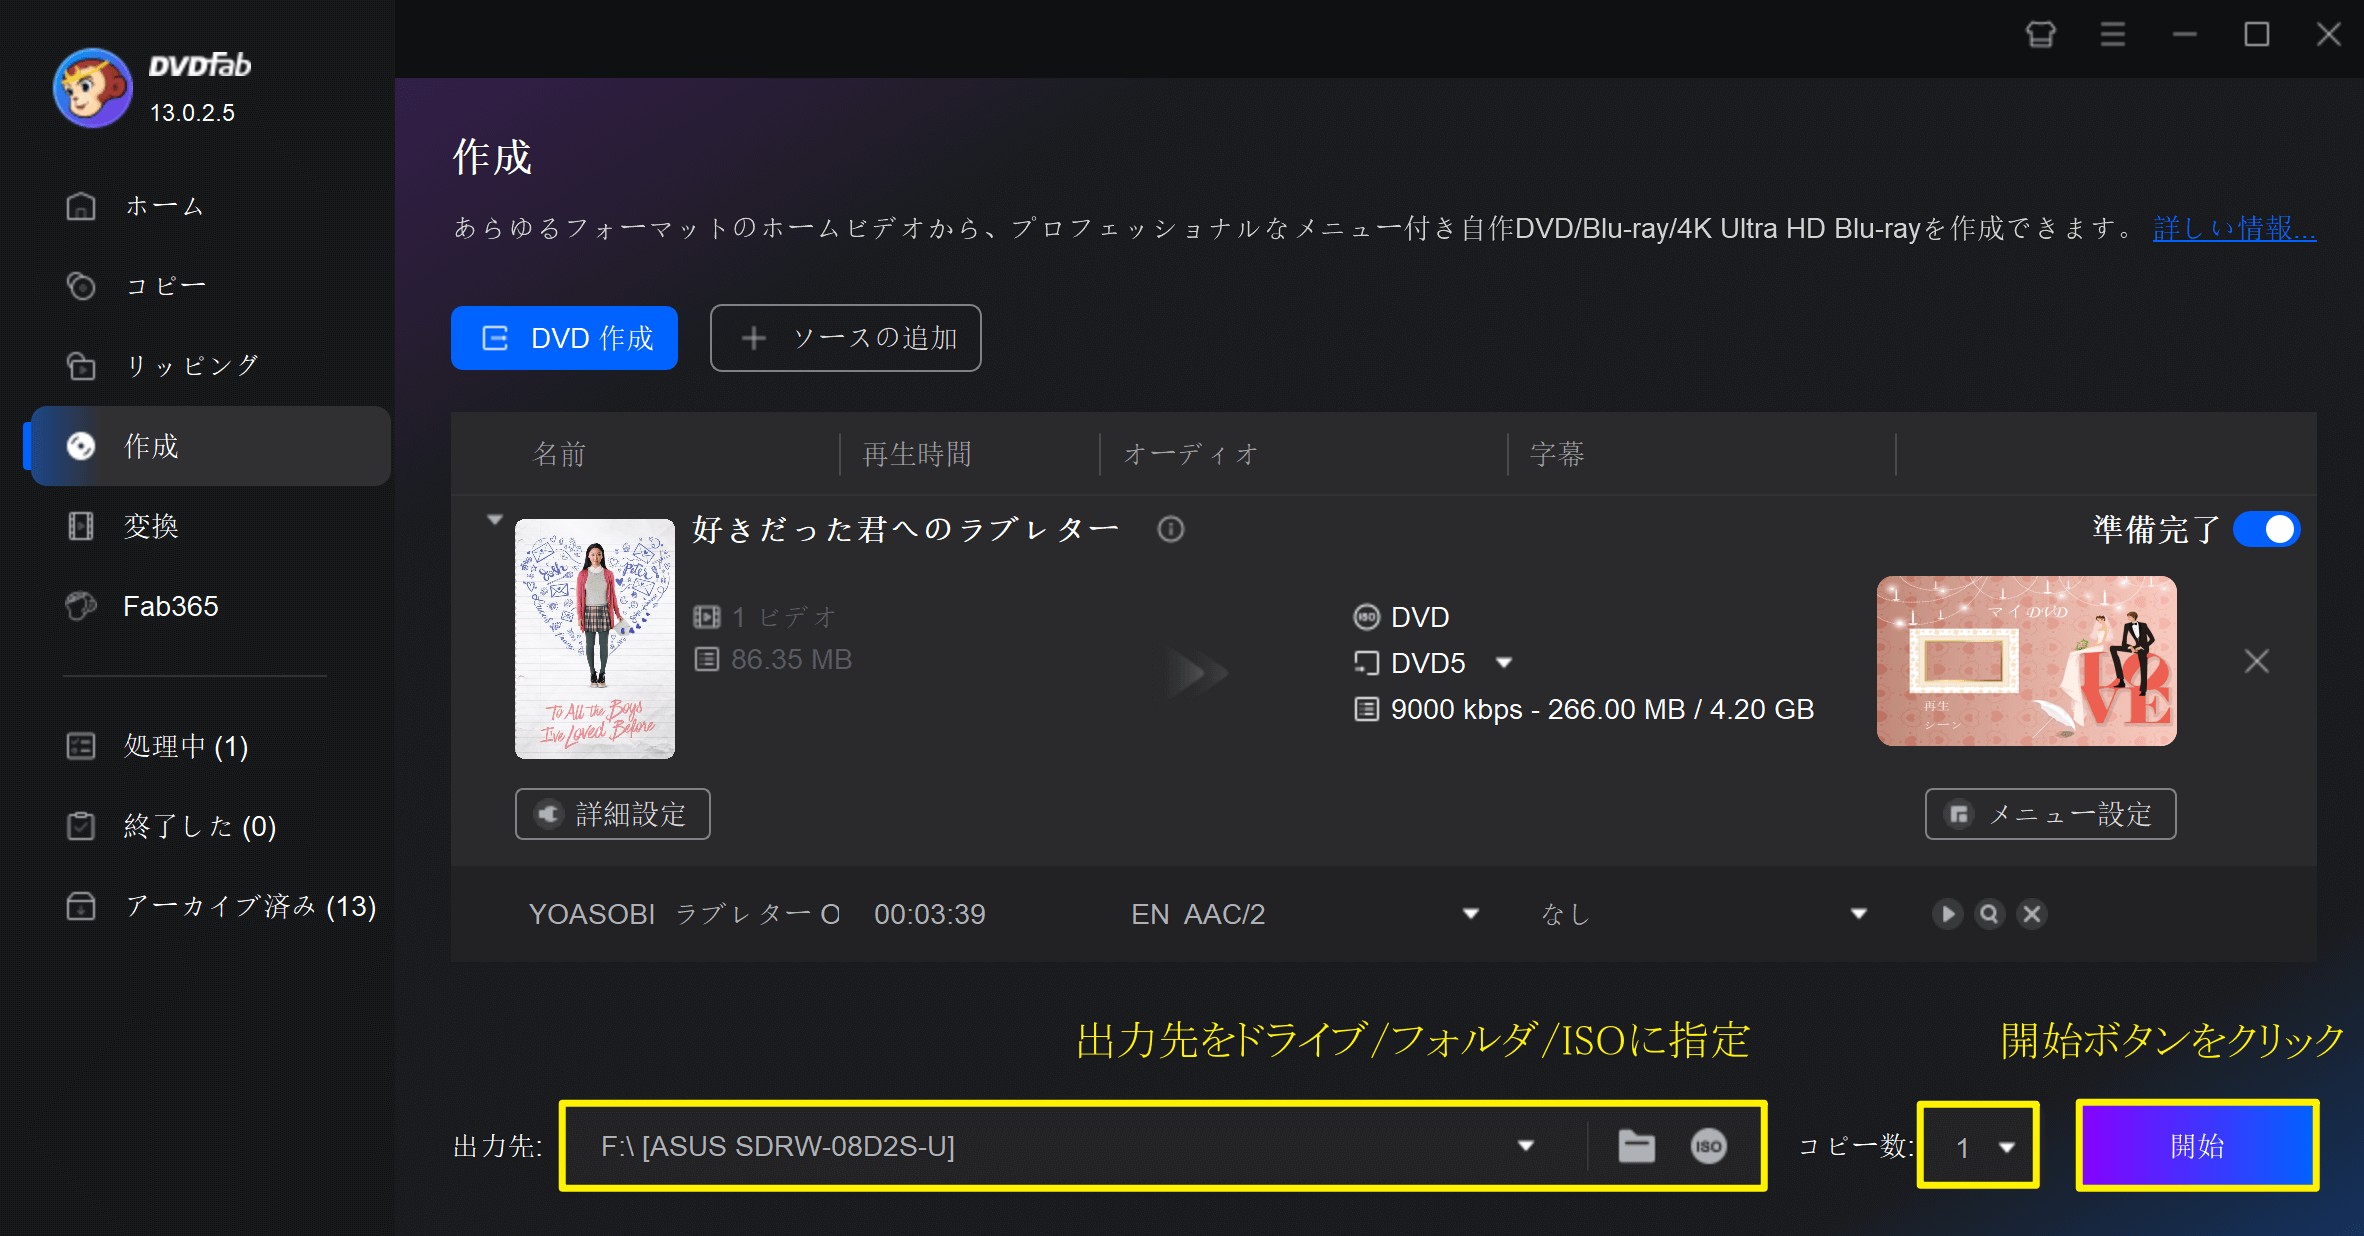Open the skin/theme shirt icon
2364x1236 pixels.
(x=2040, y=35)
